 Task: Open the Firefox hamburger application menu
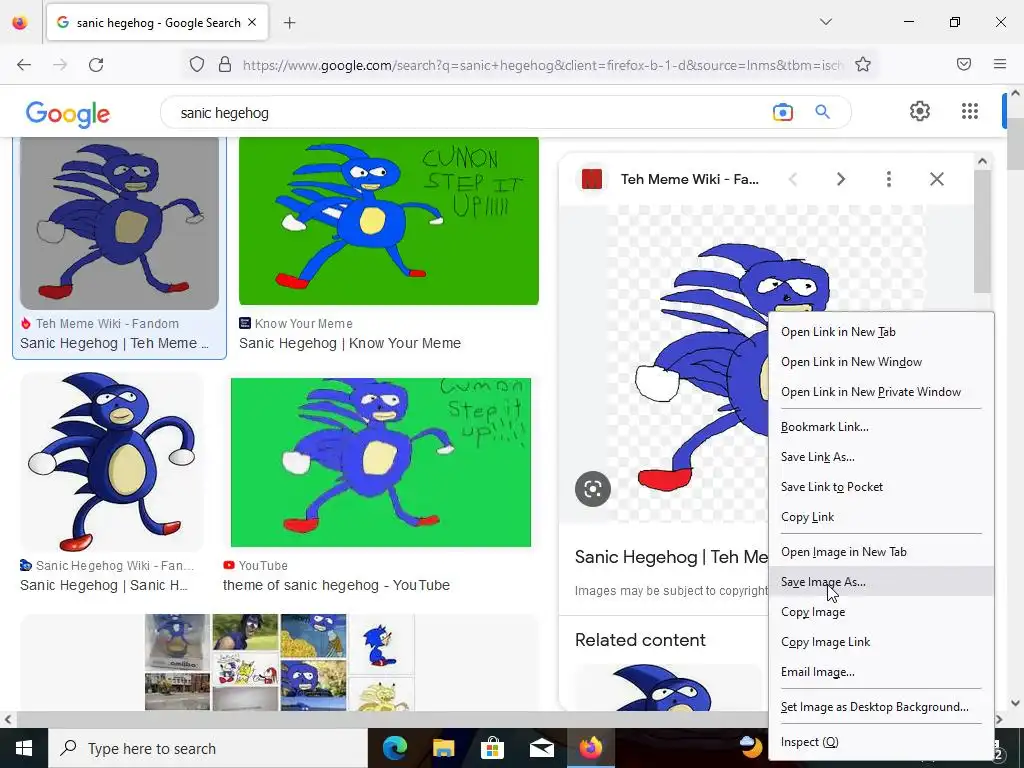point(1000,64)
